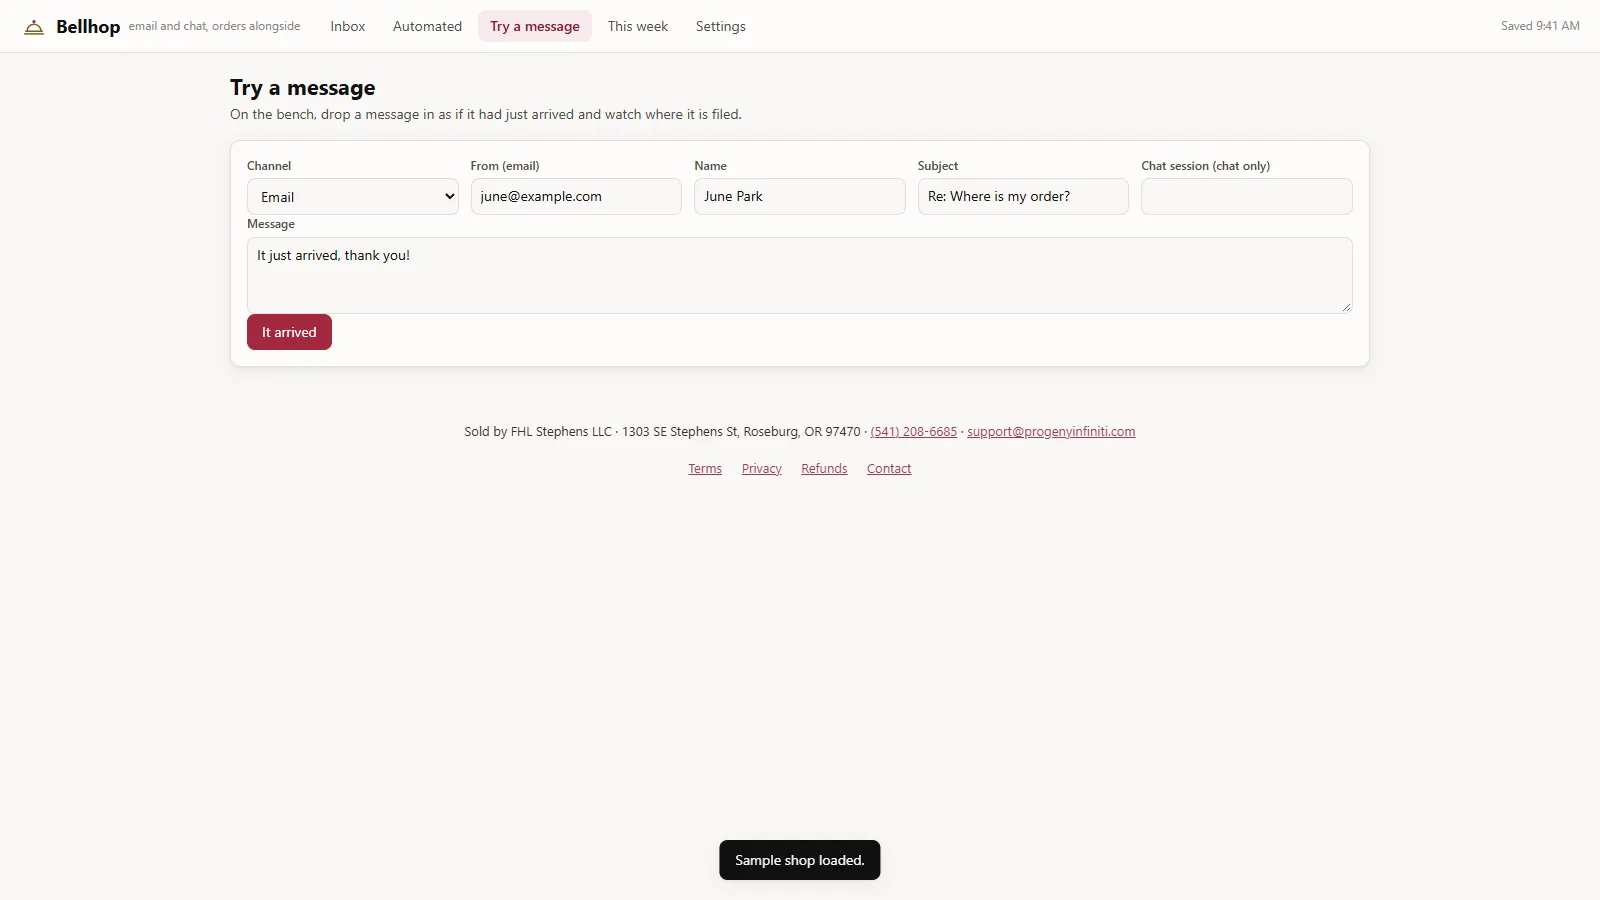Follow the Privacy footer link
This screenshot has width=1600, height=900.
pos(762,469)
